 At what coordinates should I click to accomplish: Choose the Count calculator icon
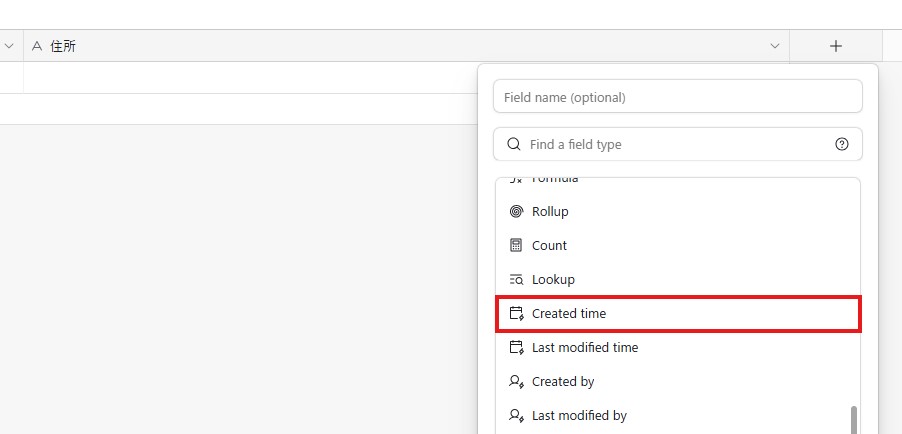tap(516, 246)
